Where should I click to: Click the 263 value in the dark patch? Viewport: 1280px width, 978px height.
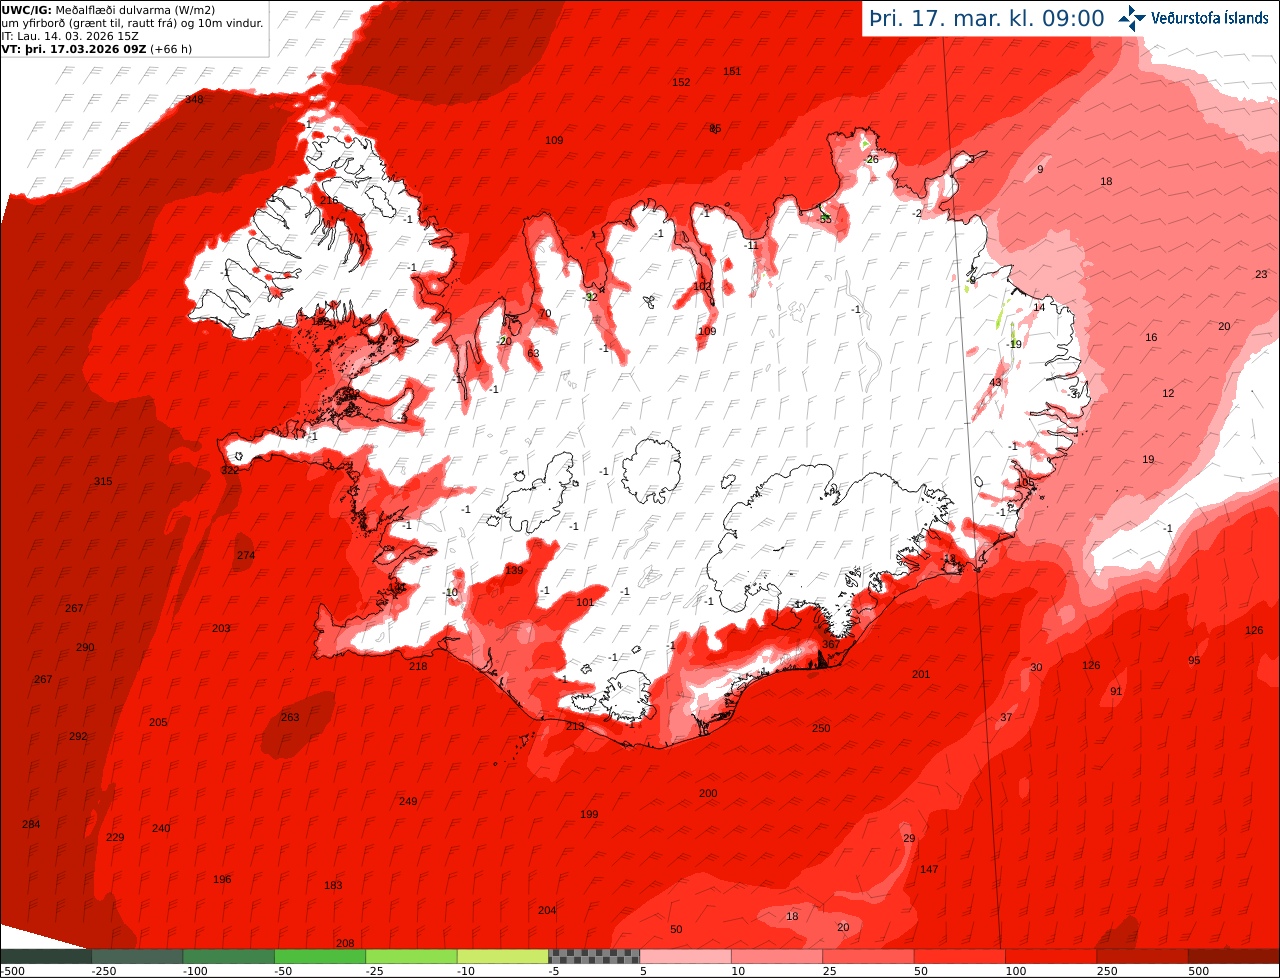tap(290, 717)
